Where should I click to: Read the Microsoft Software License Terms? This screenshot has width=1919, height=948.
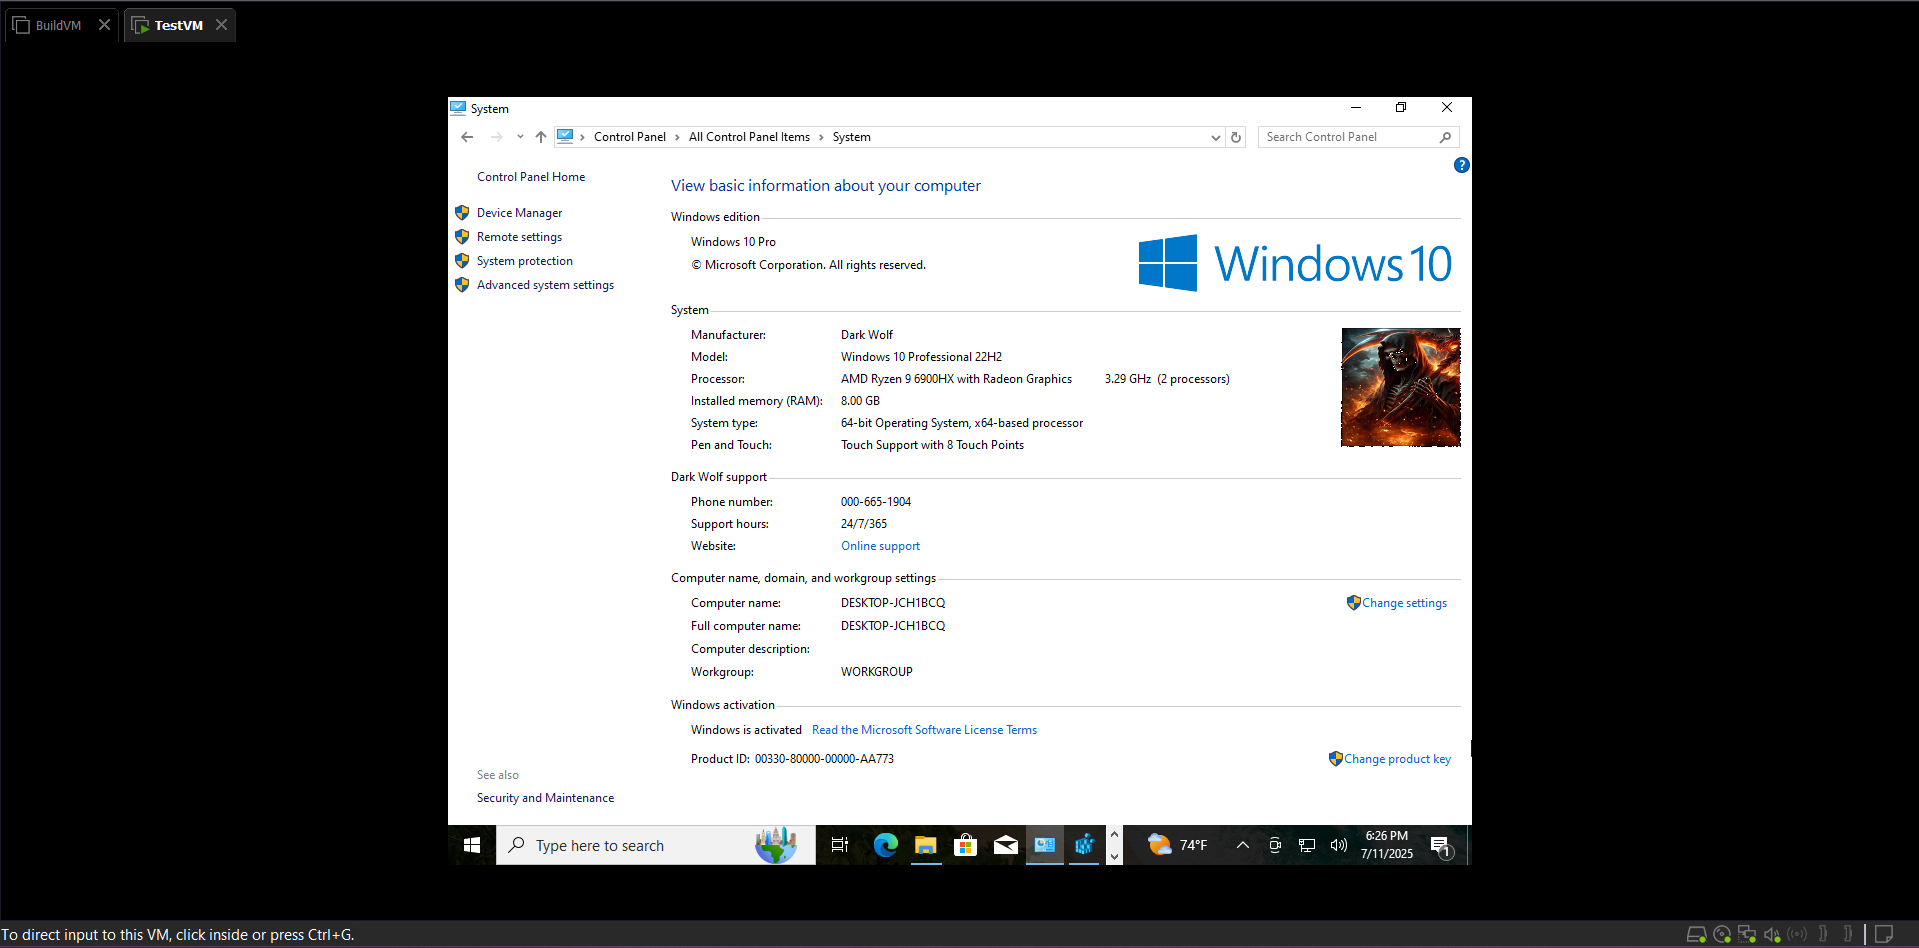[924, 730]
